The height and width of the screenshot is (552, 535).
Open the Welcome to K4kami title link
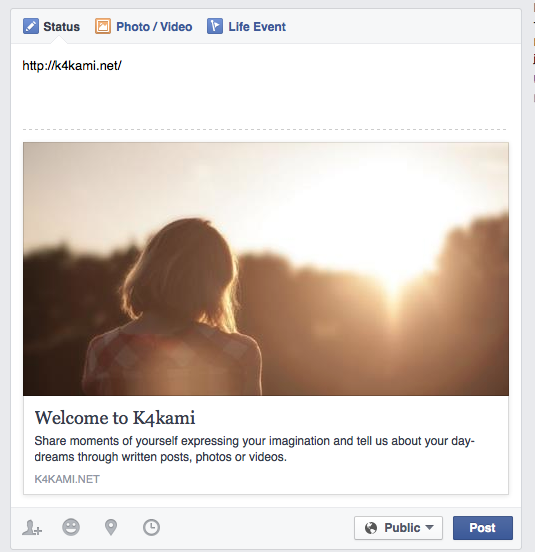115,418
